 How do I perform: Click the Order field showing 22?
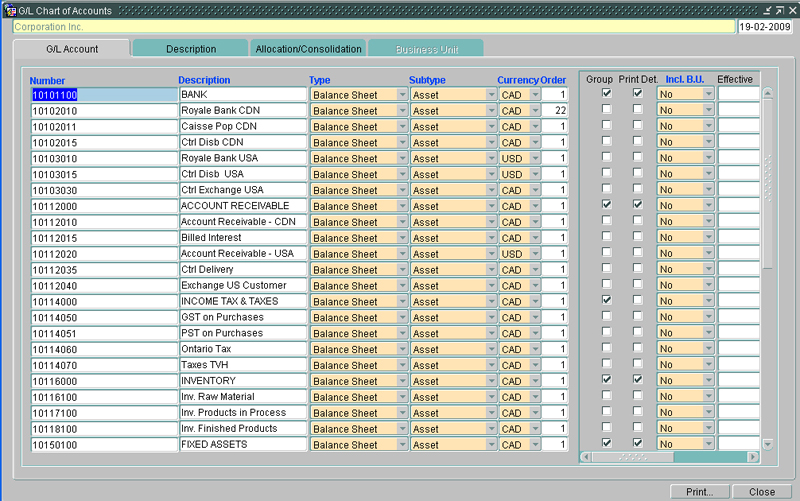(x=556, y=111)
